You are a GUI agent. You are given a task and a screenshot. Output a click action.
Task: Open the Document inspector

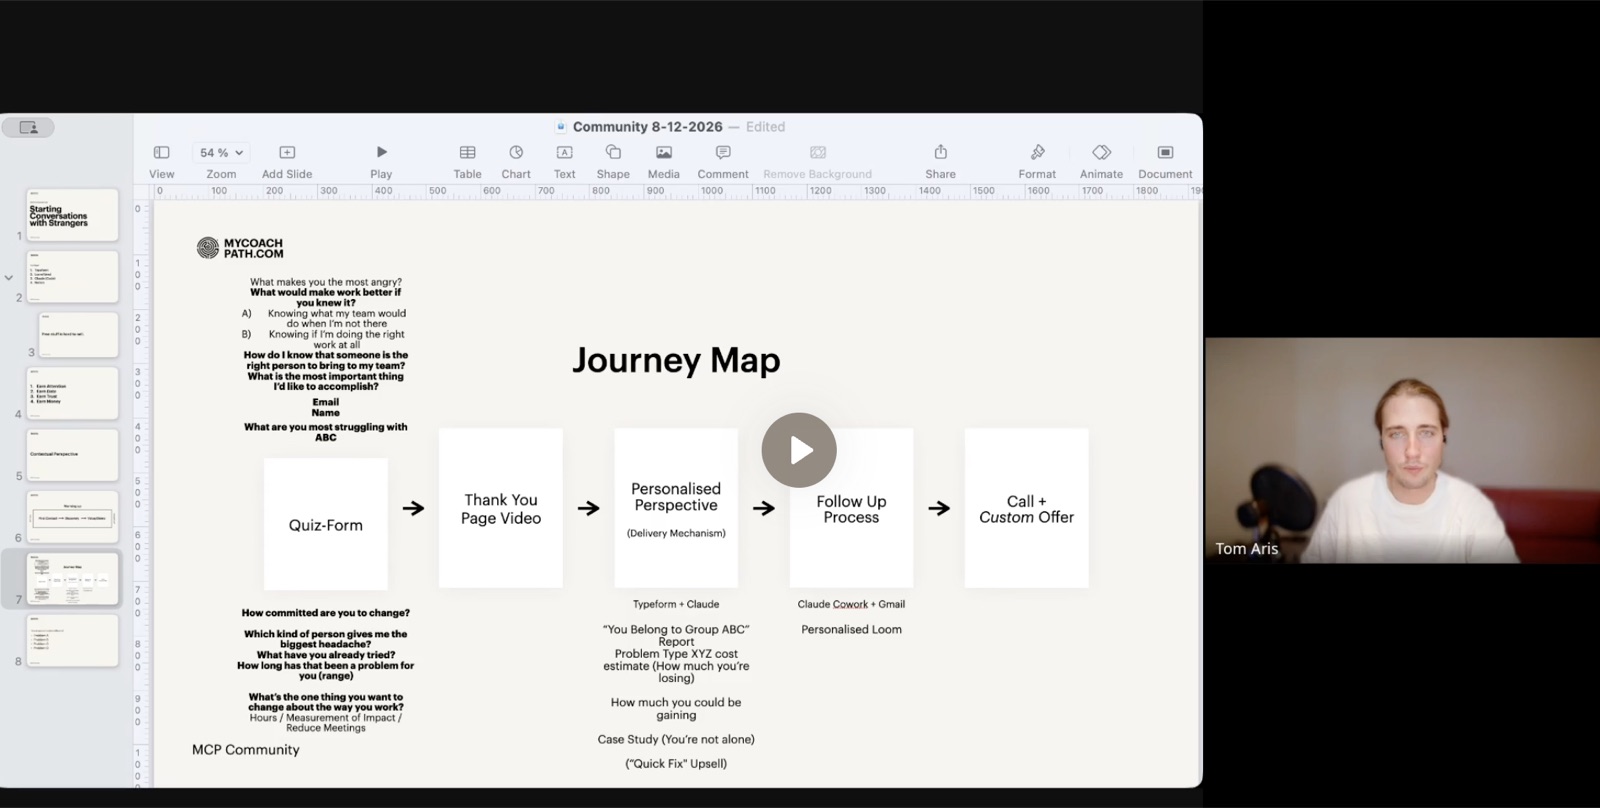1165,161
